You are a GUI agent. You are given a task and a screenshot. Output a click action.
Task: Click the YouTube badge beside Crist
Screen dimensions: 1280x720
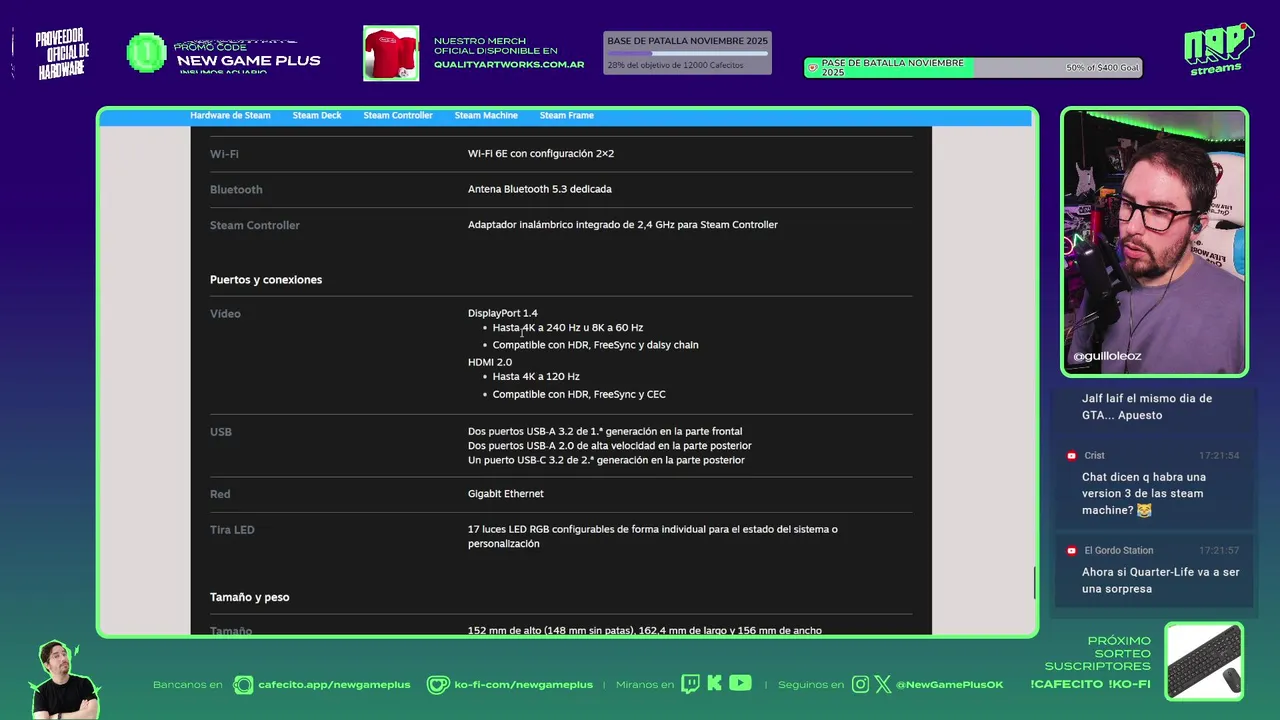click(x=1071, y=456)
